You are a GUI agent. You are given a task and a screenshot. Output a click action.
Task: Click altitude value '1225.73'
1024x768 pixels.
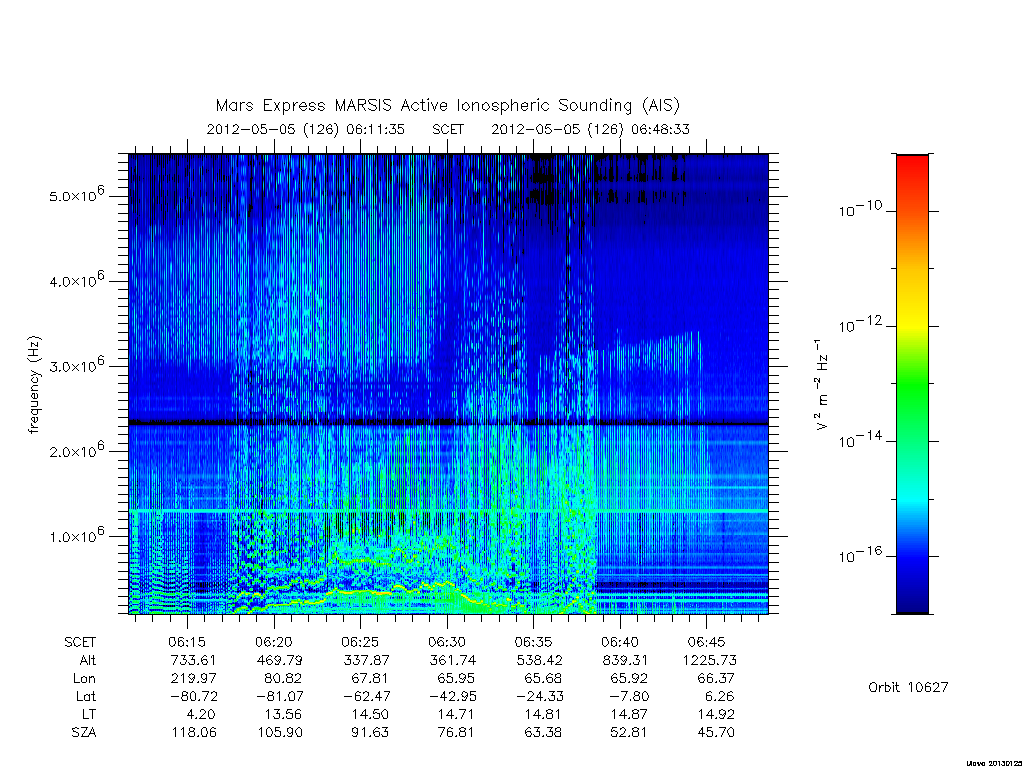point(710,660)
